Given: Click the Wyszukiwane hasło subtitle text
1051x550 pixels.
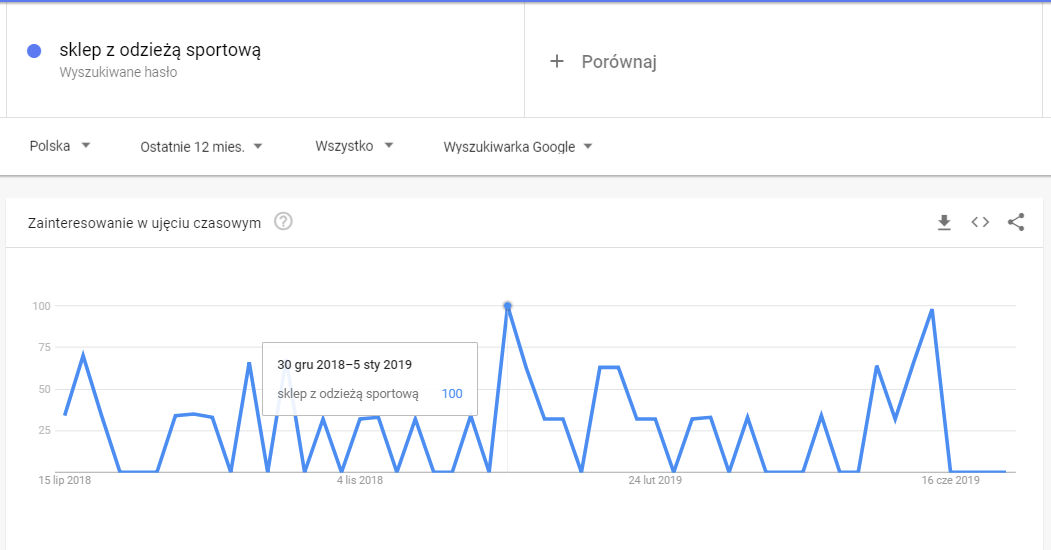Looking at the screenshot, I should pos(118,73).
